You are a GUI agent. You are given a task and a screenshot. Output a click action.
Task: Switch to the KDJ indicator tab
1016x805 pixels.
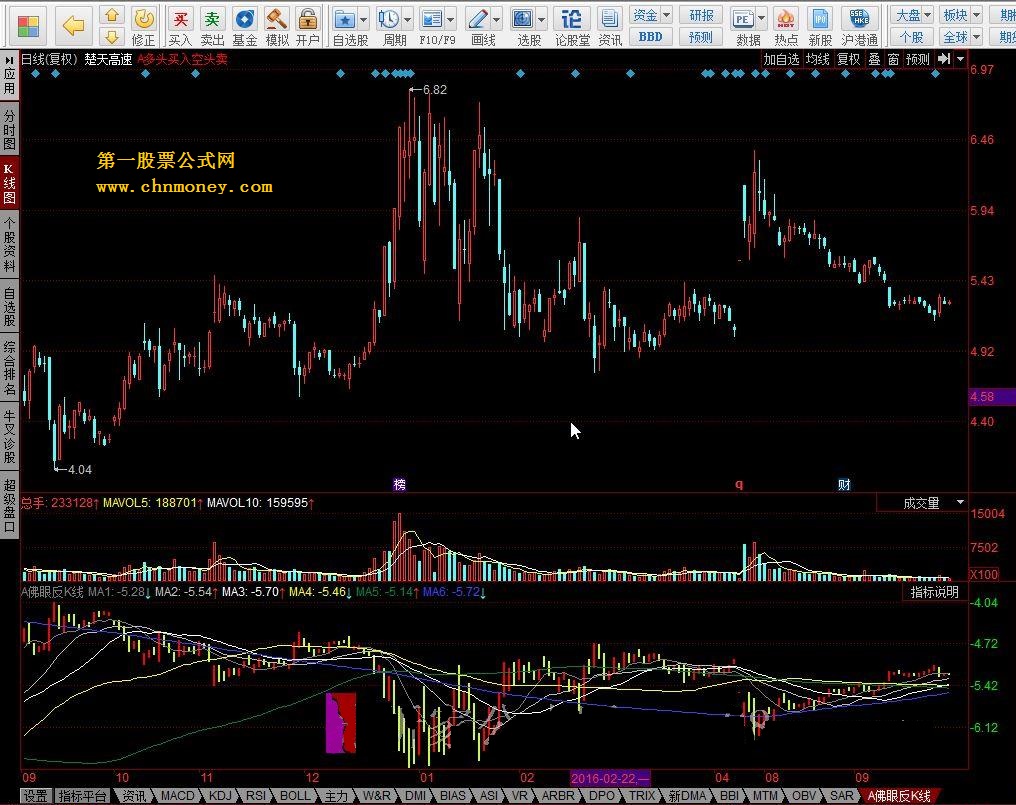click(220, 796)
